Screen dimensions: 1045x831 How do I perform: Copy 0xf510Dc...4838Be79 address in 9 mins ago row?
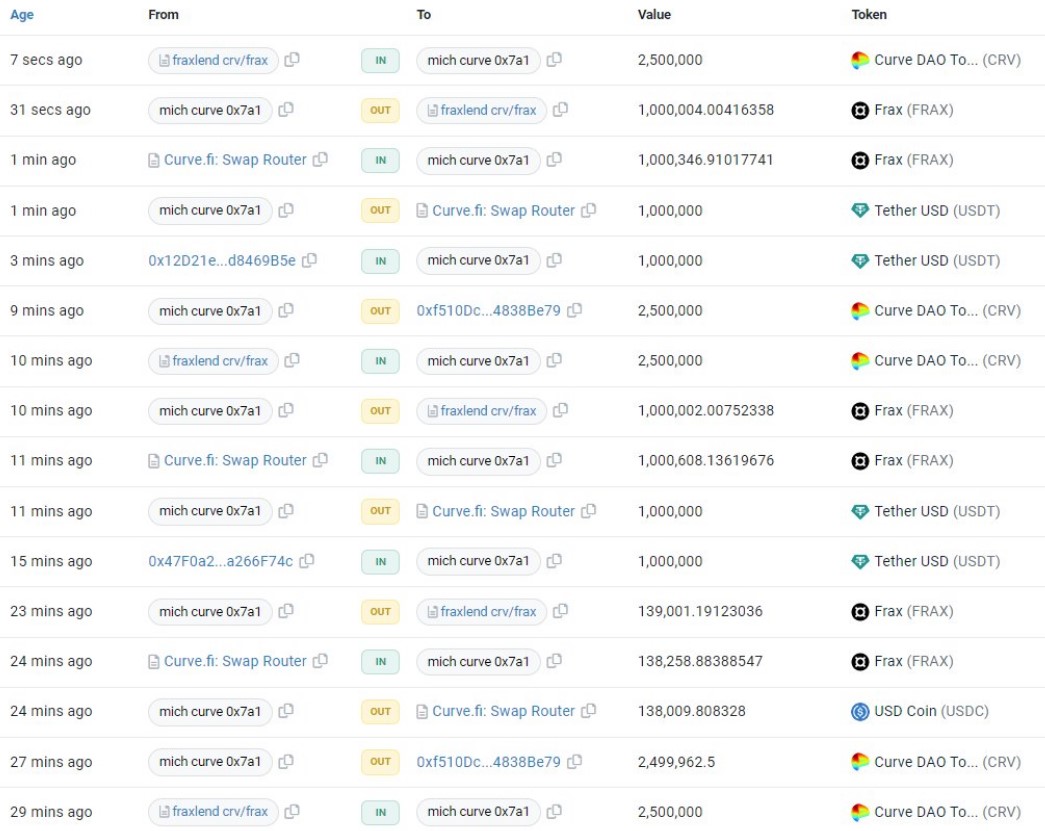pos(574,311)
